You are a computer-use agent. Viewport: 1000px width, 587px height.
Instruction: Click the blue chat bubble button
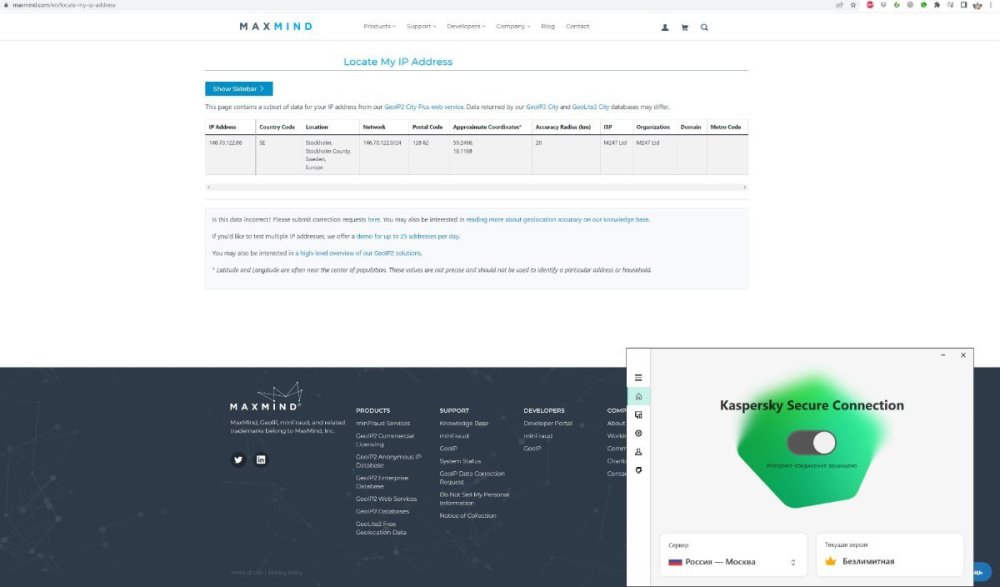[980, 572]
